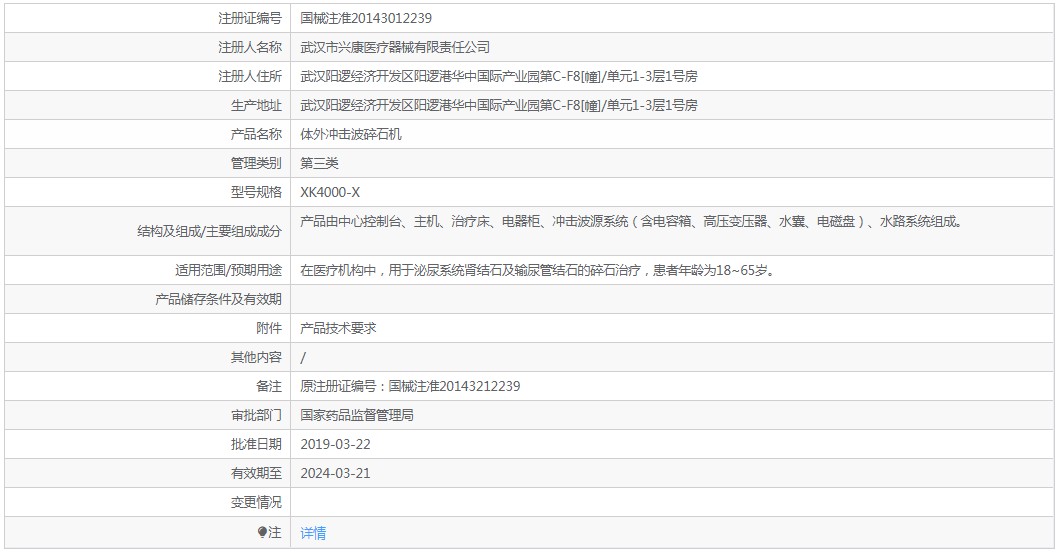Click the 注册人住所 label
This screenshot has width=1059, height=552.
click(250, 76)
